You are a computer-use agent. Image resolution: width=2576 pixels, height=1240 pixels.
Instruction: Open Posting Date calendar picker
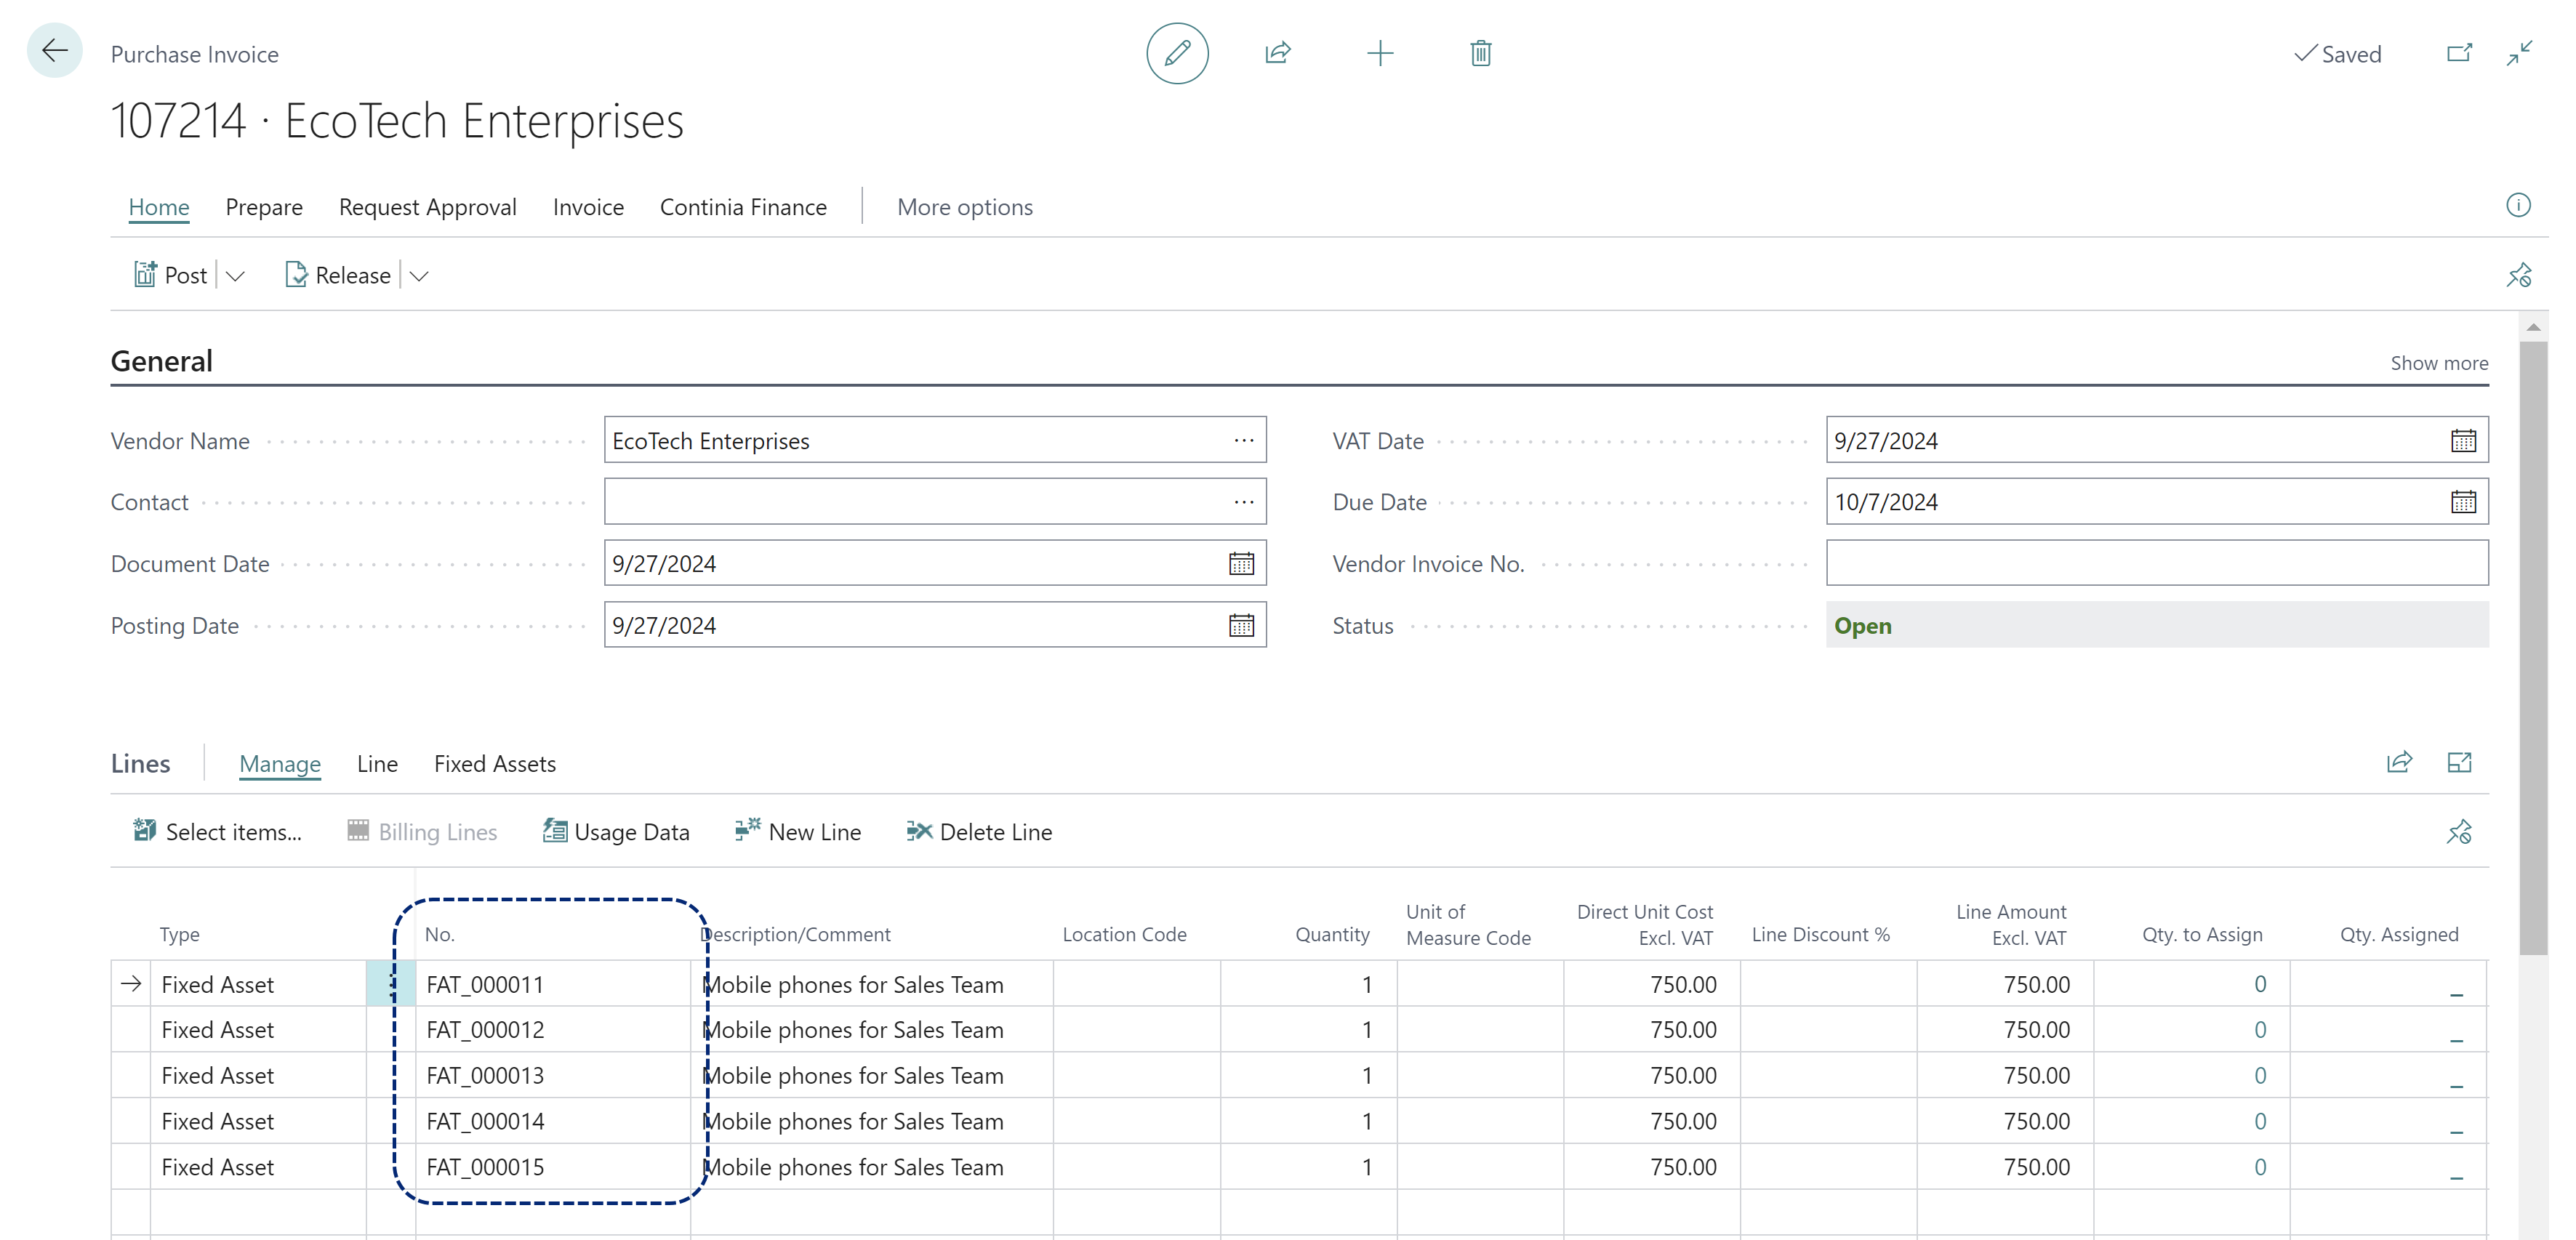click(1241, 626)
